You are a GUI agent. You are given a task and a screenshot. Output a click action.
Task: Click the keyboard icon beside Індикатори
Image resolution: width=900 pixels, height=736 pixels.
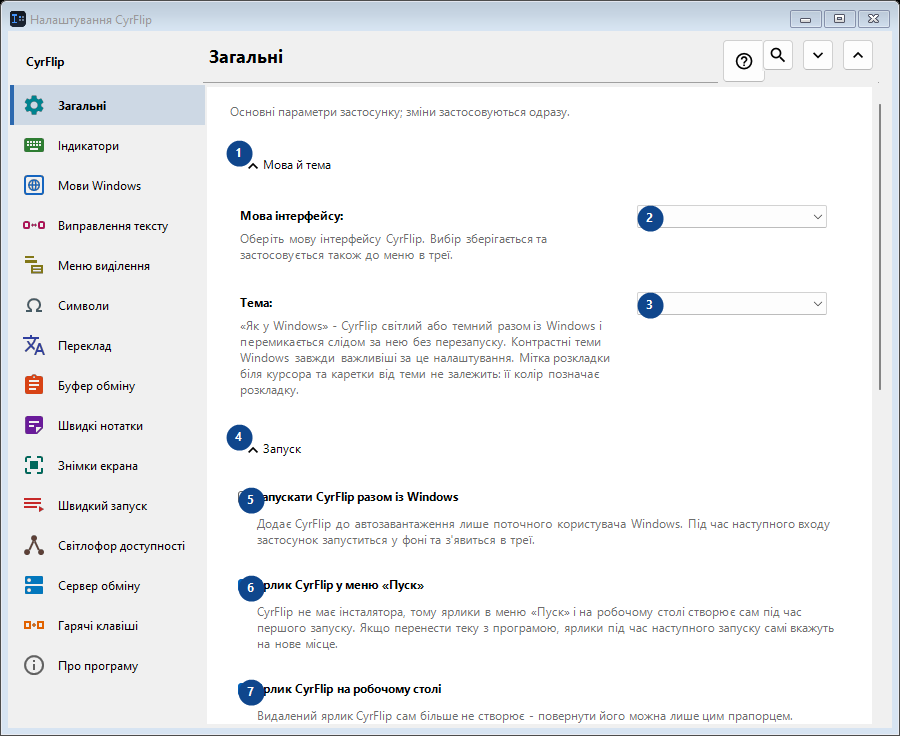tap(34, 146)
